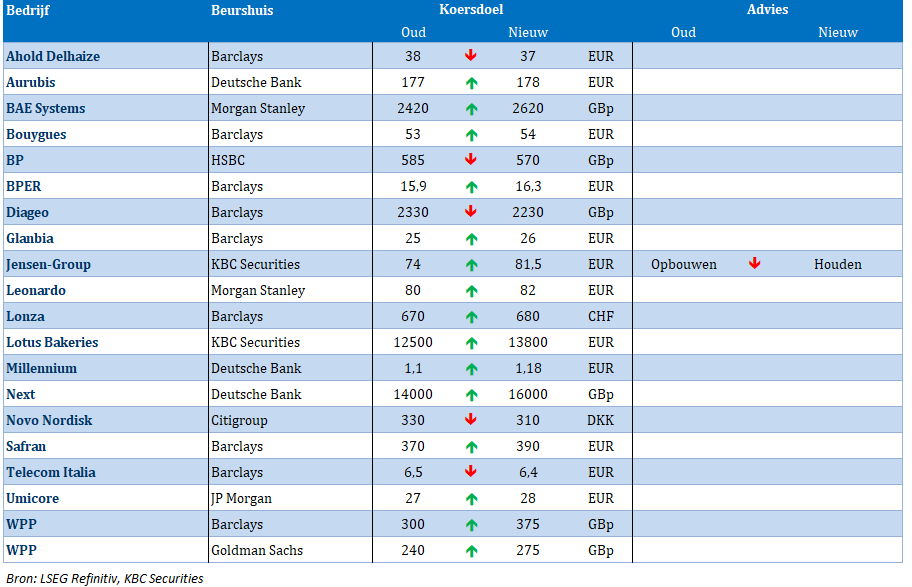The width and height of the screenshot is (912, 587).
Task: Click the DKK currency in the Novo Nordisk row
Action: click(x=601, y=421)
